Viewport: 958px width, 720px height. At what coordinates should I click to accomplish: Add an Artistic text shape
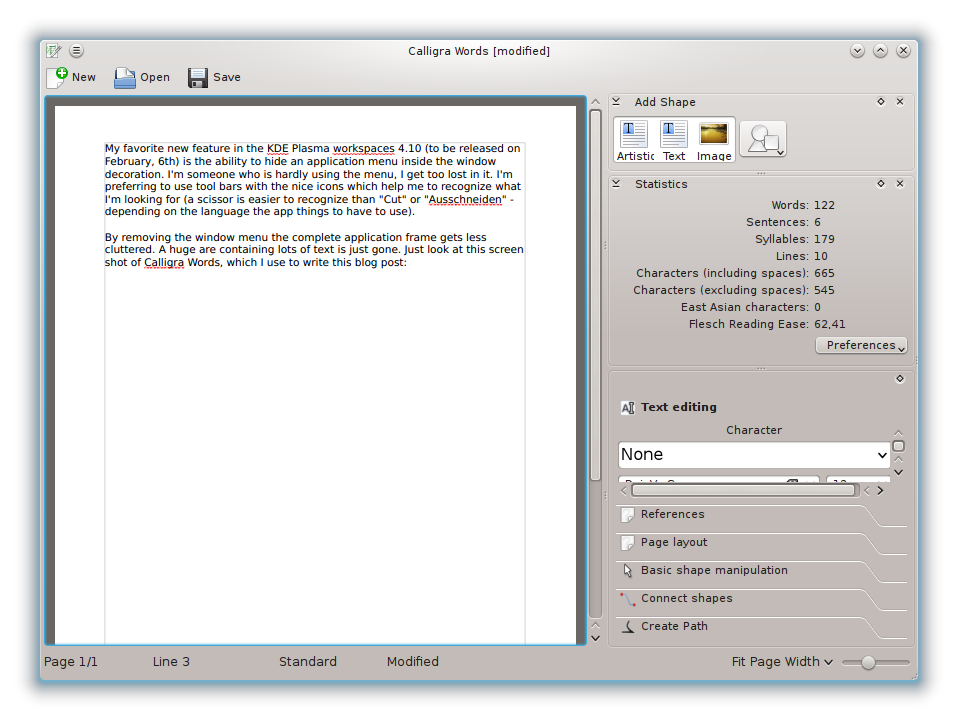[x=634, y=139]
